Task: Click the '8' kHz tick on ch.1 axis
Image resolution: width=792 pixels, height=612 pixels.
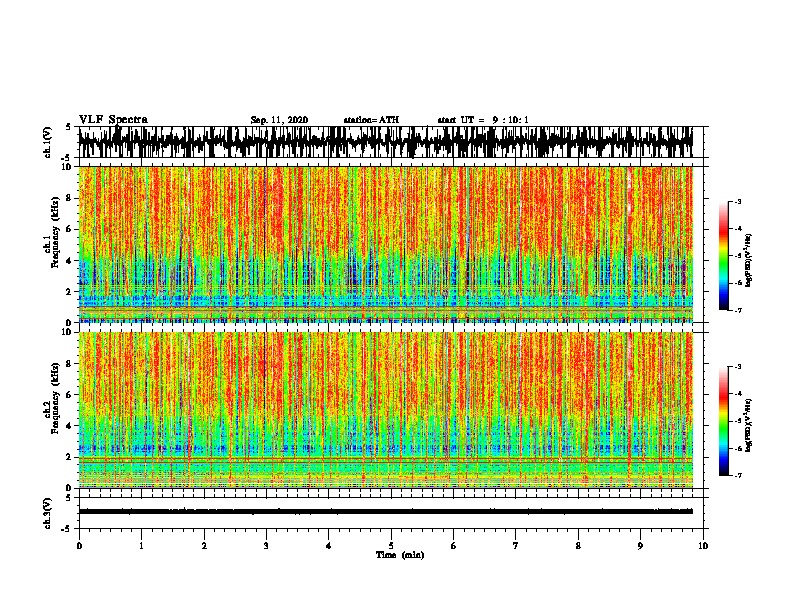Action: [x=71, y=198]
